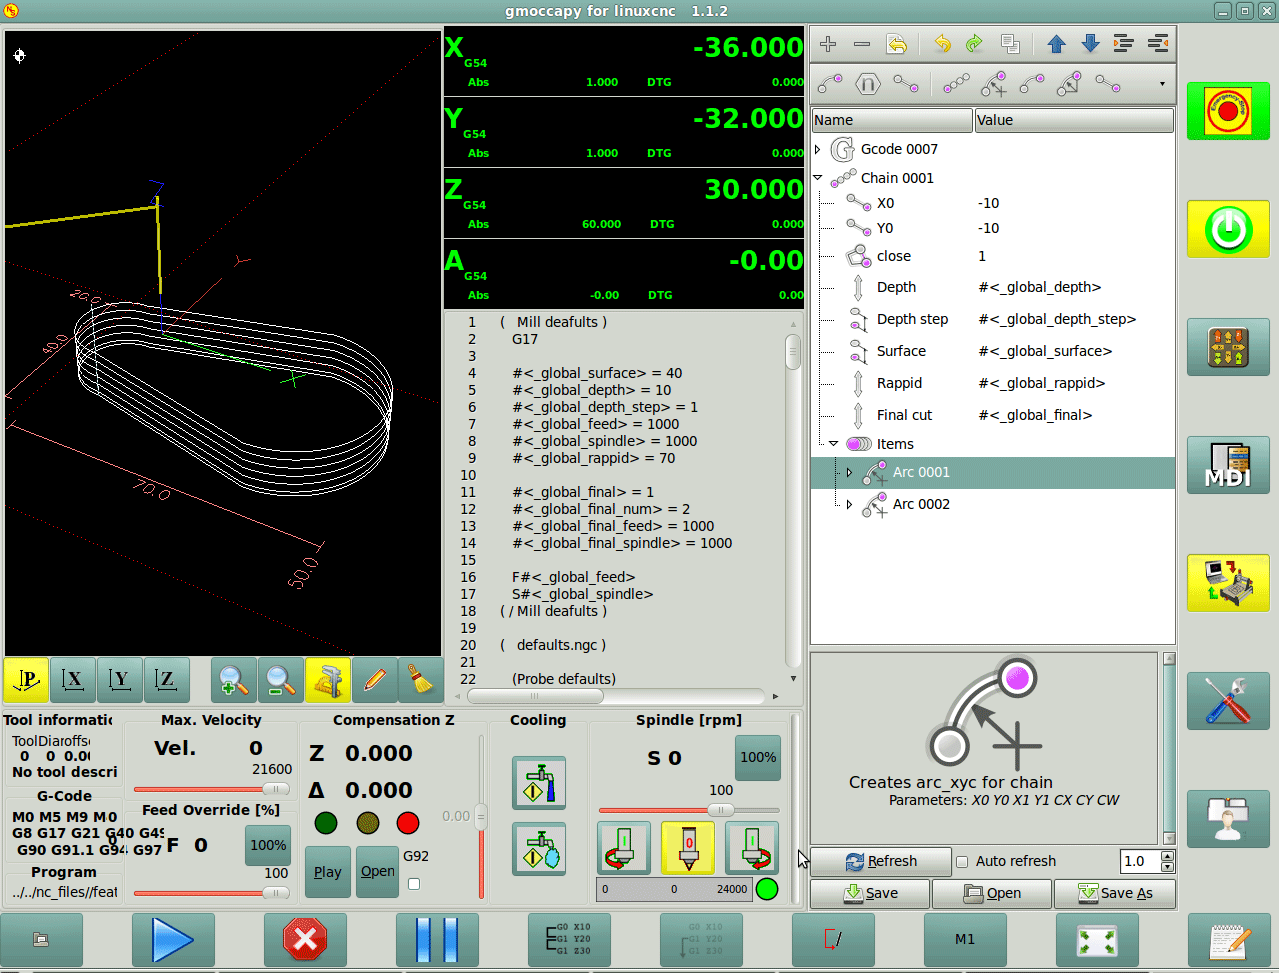Zoom in on the 3D preview
This screenshot has height=973, width=1279.
(x=233, y=681)
